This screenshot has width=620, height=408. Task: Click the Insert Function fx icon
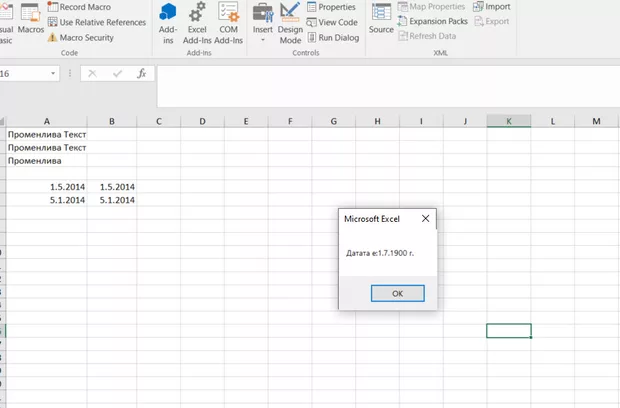142,74
